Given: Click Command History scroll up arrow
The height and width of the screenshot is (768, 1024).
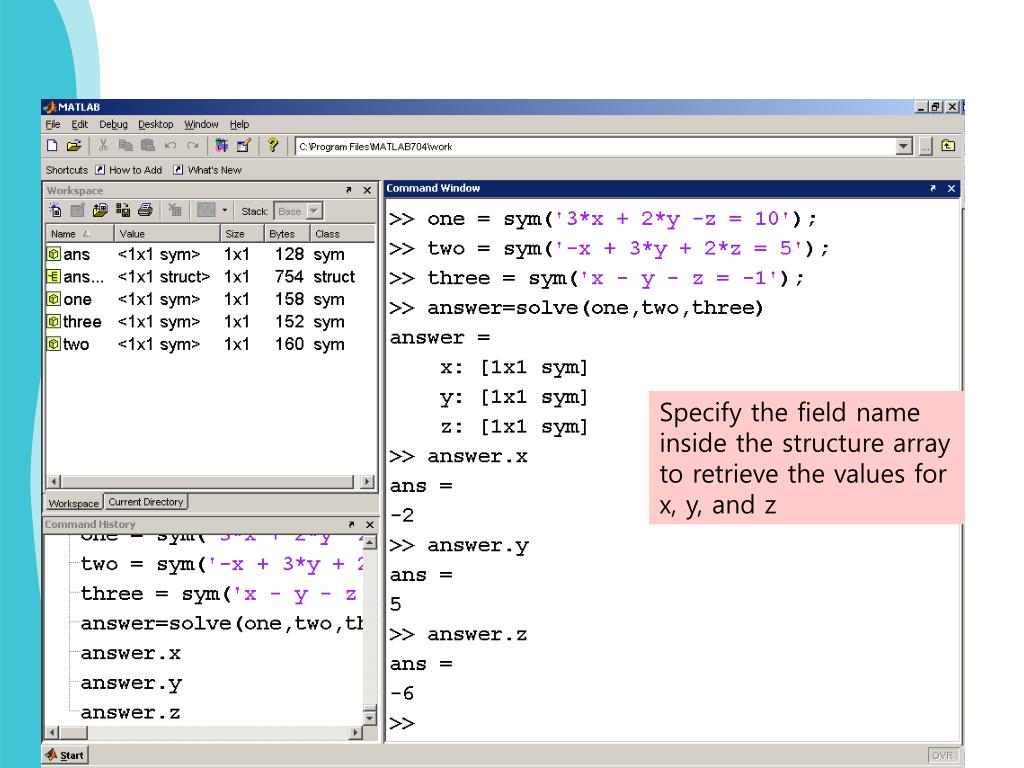Looking at the screenshot, I should (x=370, y=543).
